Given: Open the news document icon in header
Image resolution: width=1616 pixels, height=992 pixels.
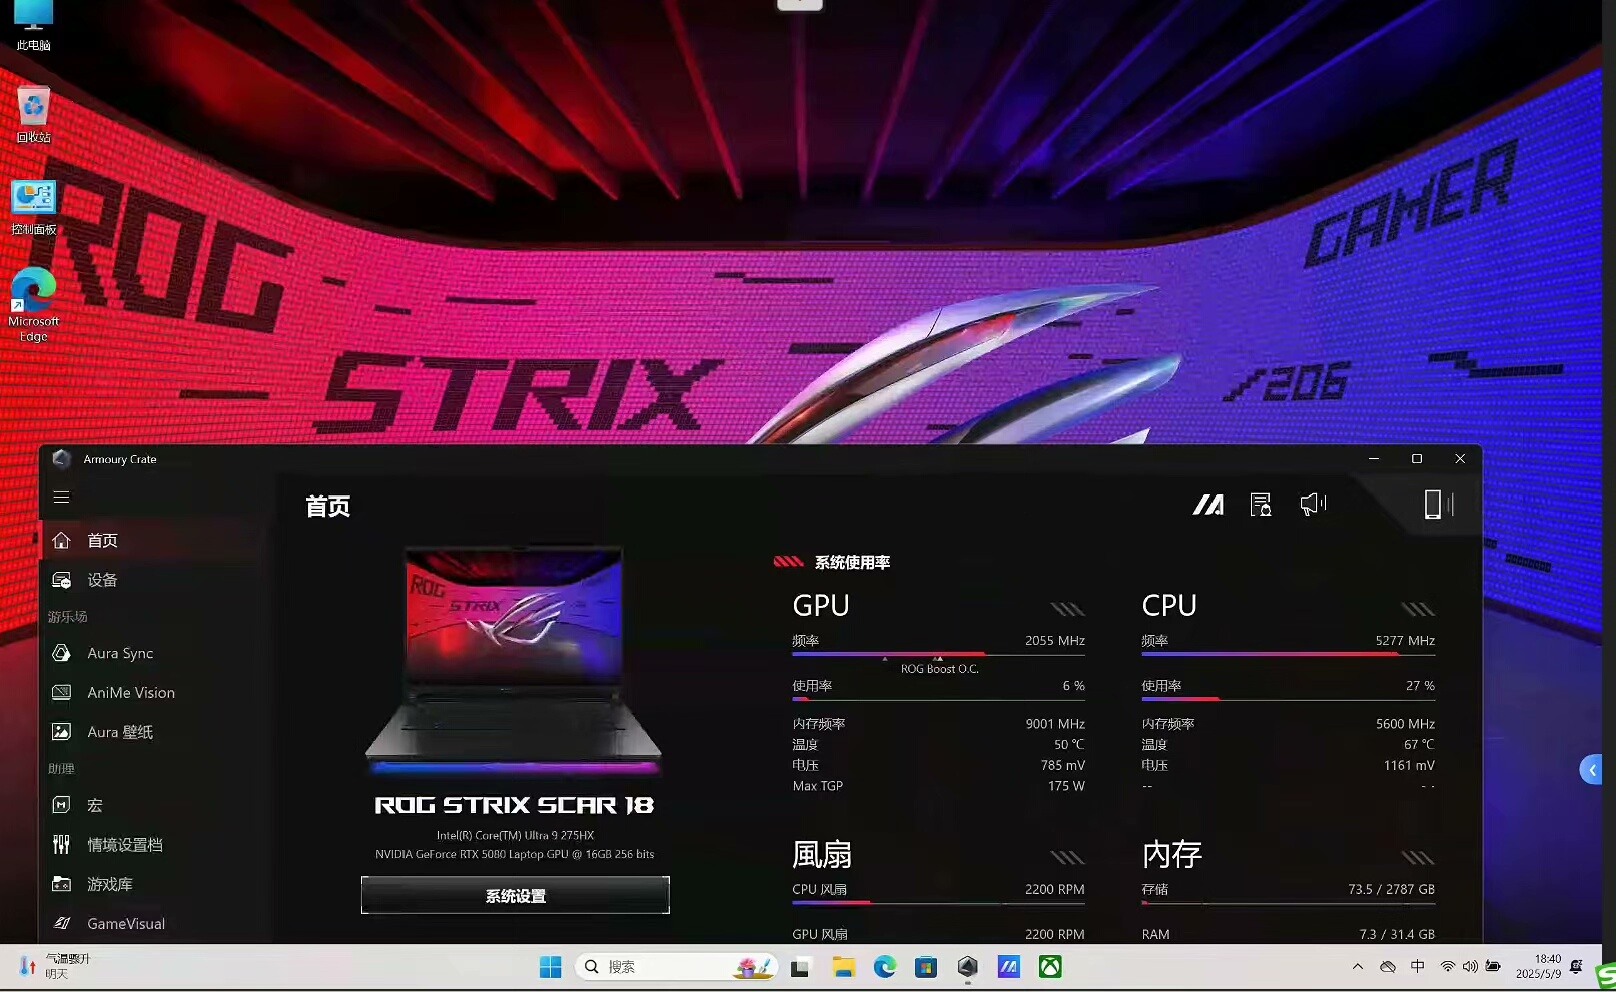Looking at the screenshot, I should click(x=1261, y=505).
